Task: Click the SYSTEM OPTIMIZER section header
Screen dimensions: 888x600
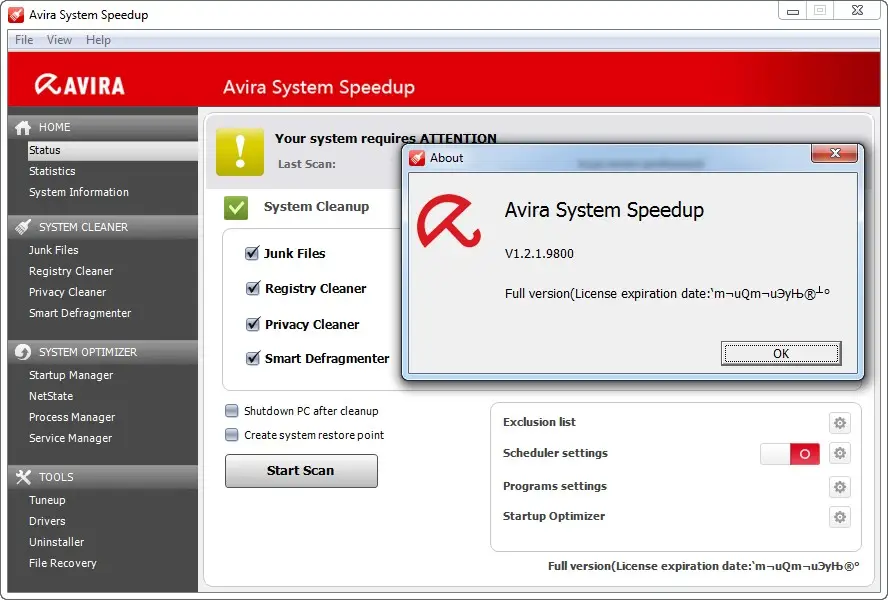Action: point(103,352)
